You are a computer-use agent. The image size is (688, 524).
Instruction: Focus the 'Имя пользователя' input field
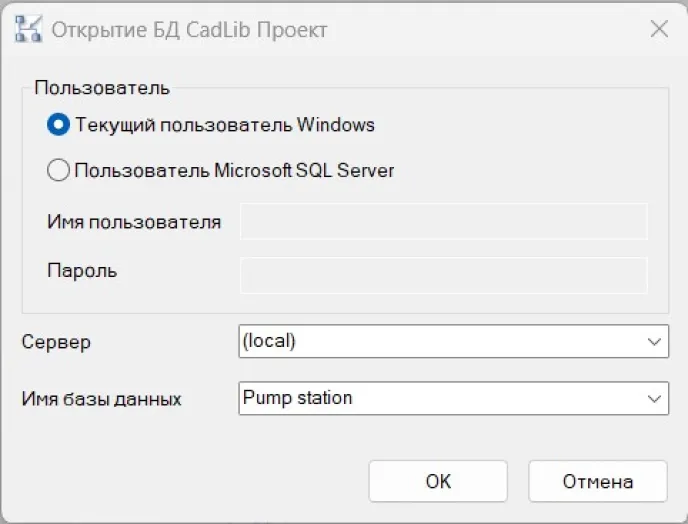[443, 222]
